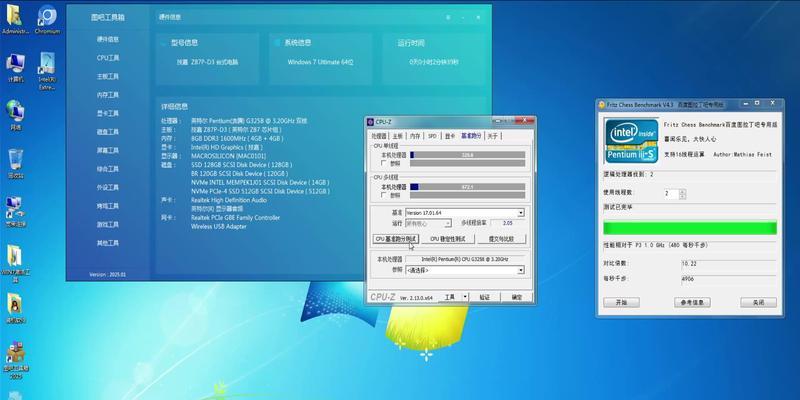Image resolution: width=800 pixels, height=400 pixels.
Task: Click the 确定 button in CPU-Z
Action: [517, 296]
